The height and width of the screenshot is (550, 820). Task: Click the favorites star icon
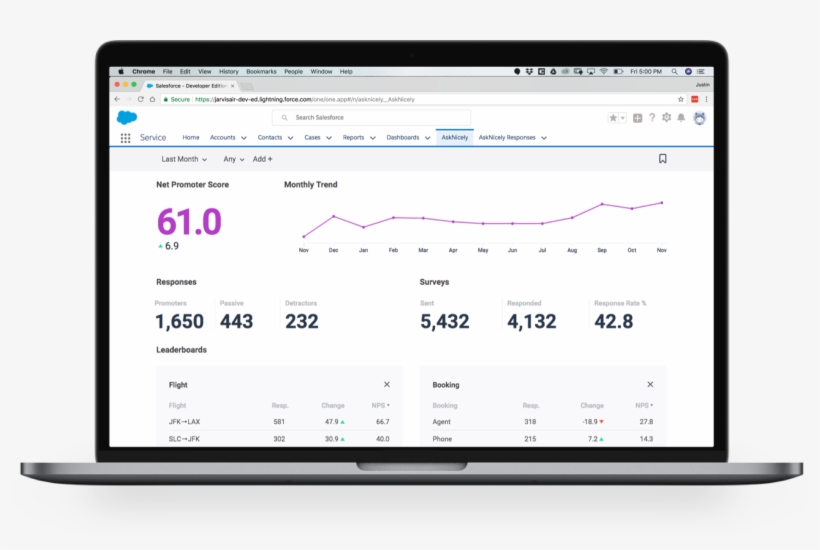click(613, 118)
